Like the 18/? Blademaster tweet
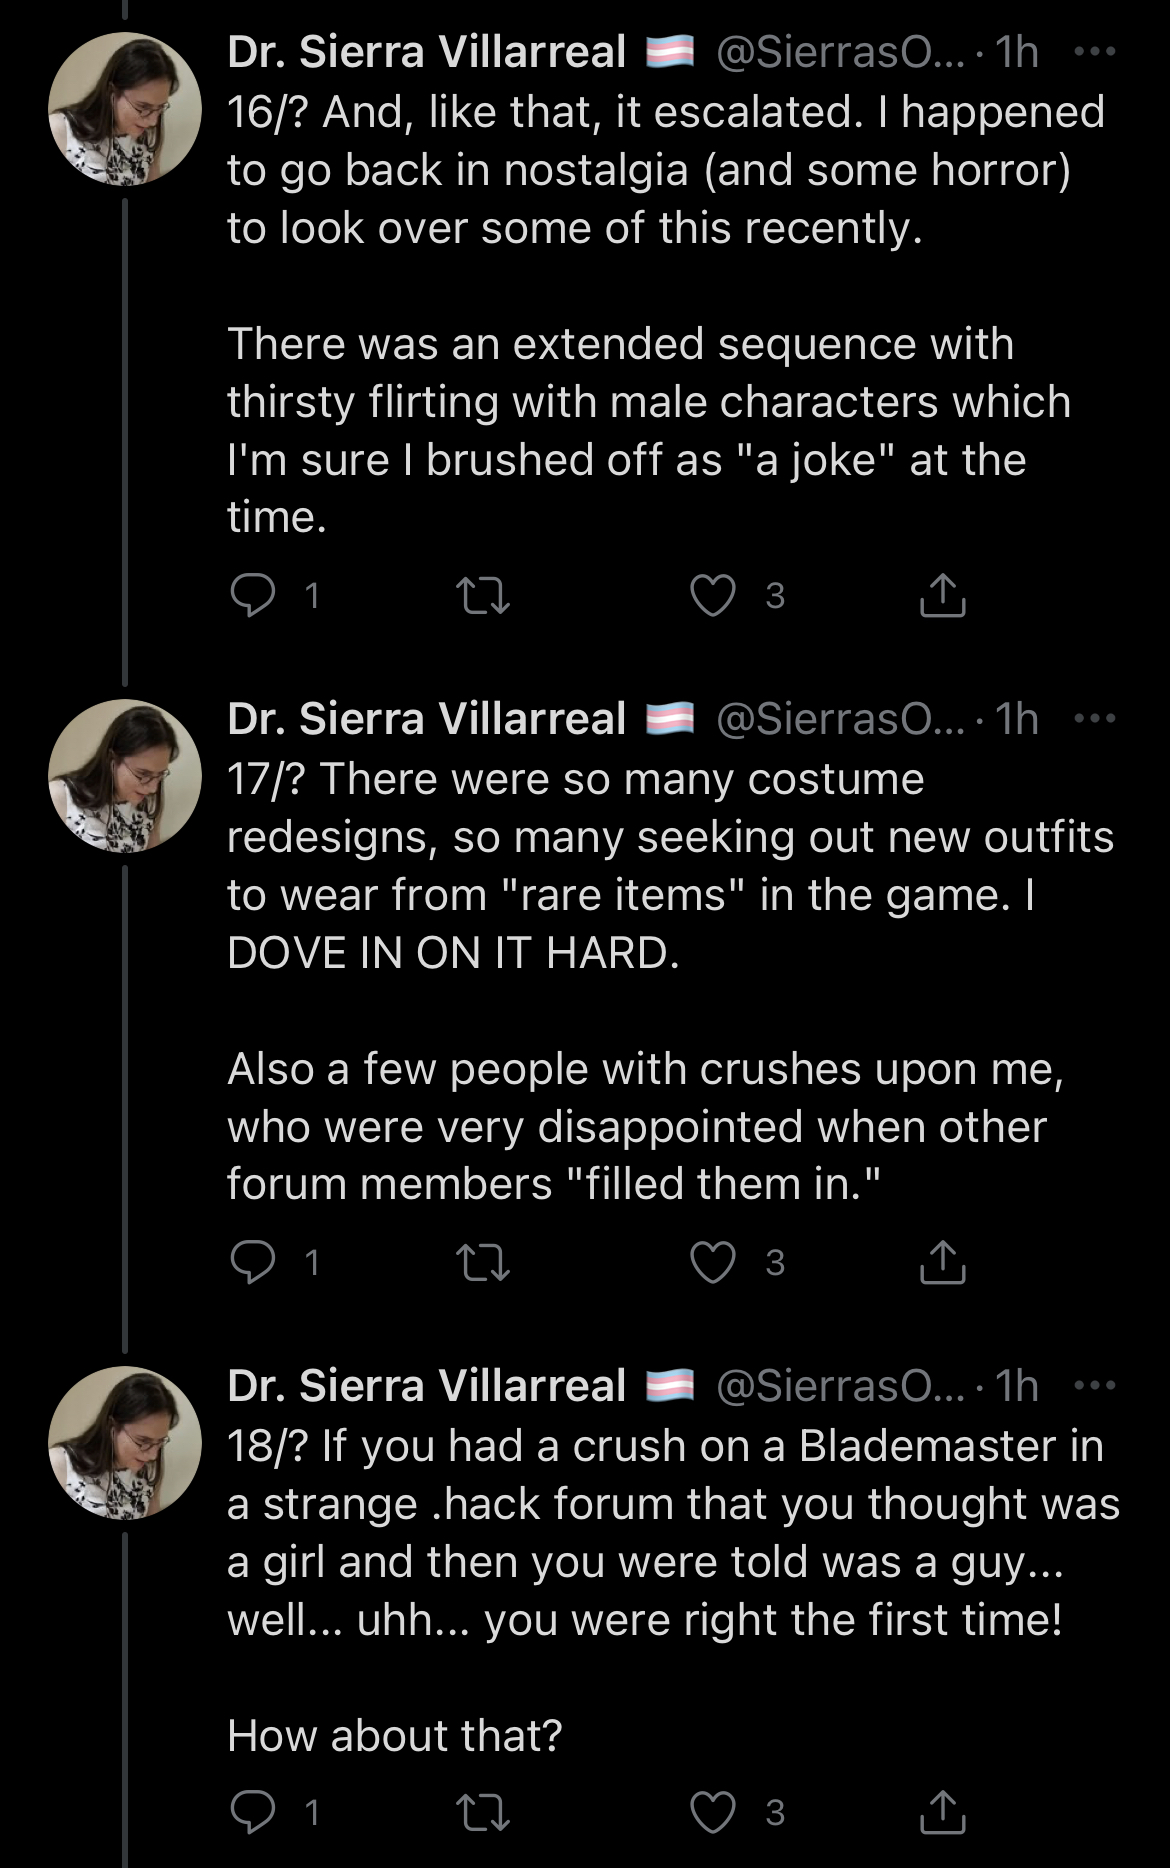Screen dimensions: 1170x1868 coord(713,1812)
